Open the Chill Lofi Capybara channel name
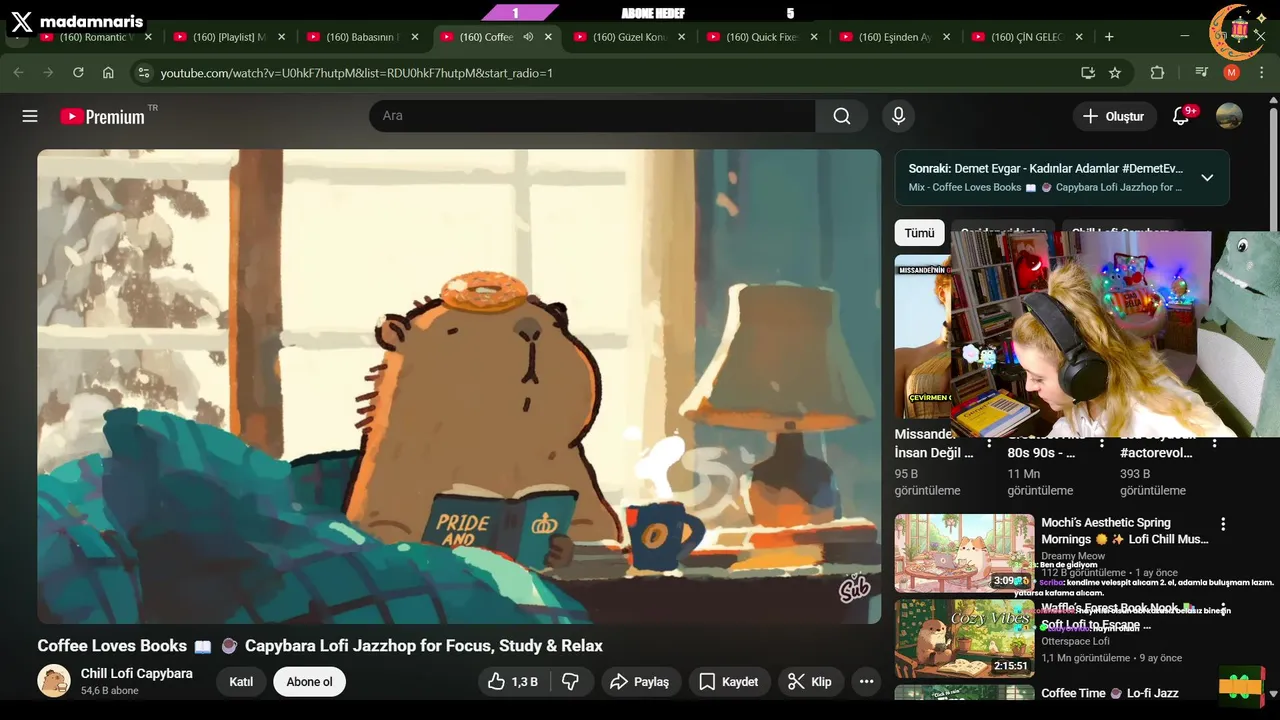The image size is (1280, 720). pos(137,673)
